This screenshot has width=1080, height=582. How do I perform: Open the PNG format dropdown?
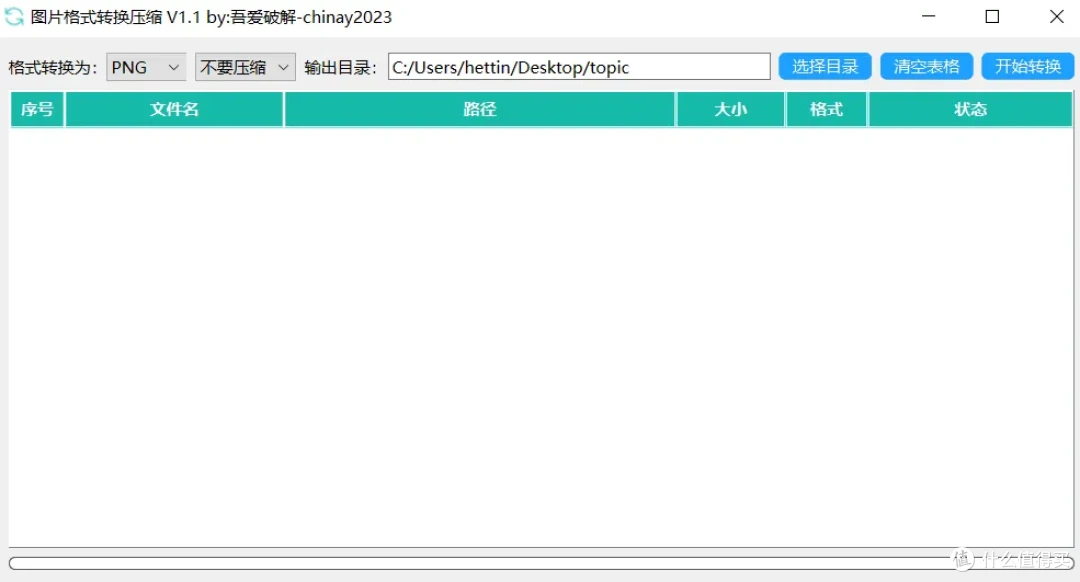coord(146,67)
